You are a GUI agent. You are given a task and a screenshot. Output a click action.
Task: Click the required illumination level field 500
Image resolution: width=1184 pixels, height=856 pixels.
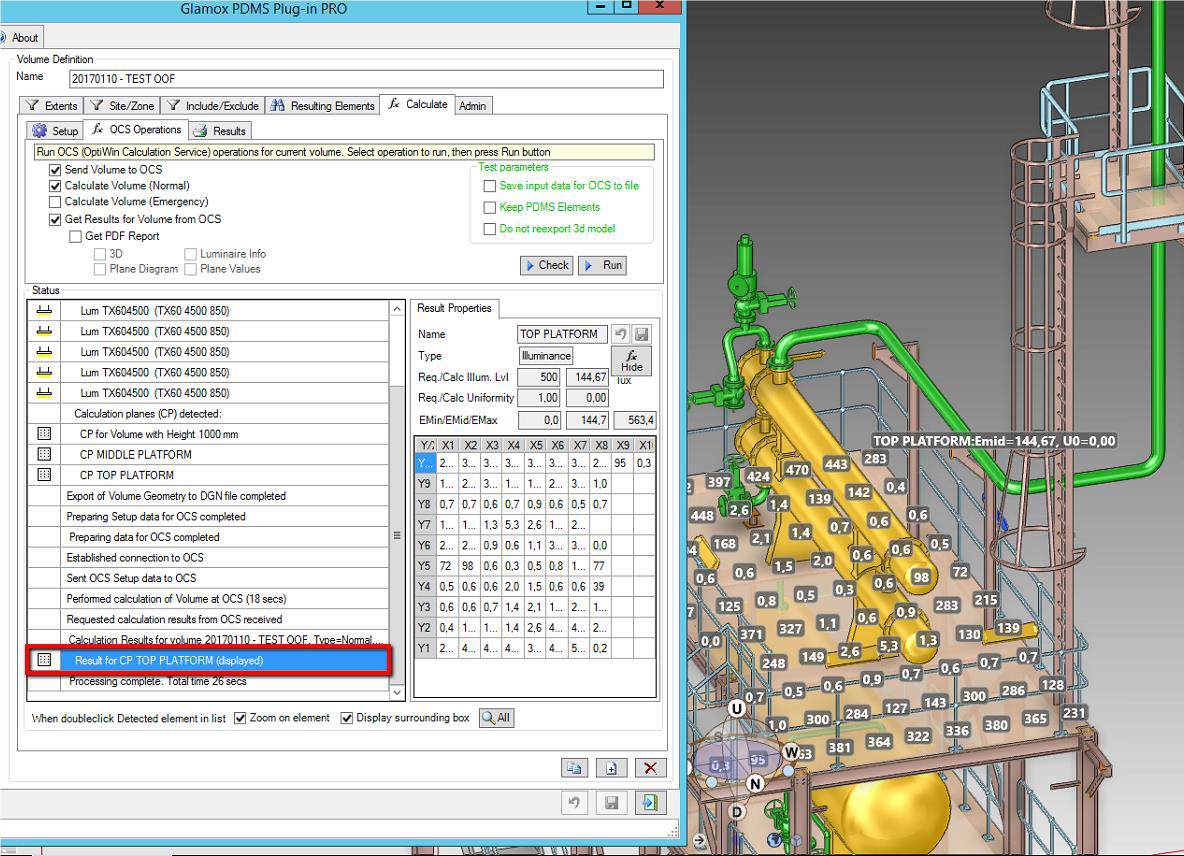(x=538, y=377)
